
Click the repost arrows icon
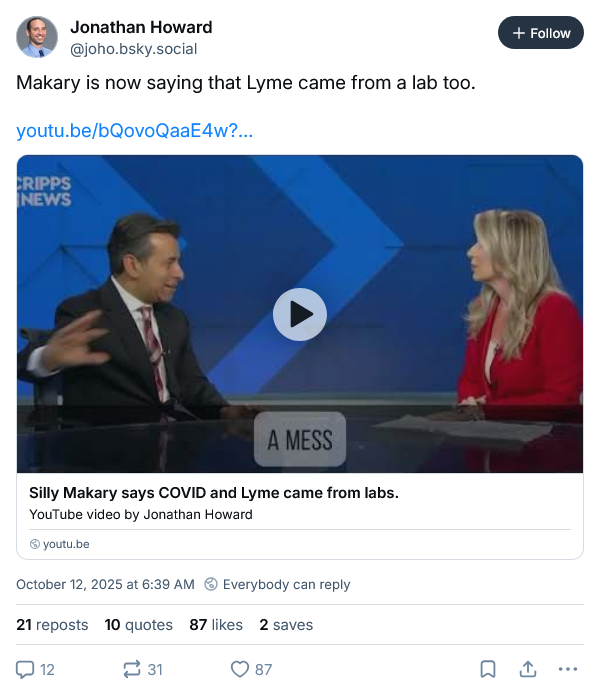coord(131,669)
